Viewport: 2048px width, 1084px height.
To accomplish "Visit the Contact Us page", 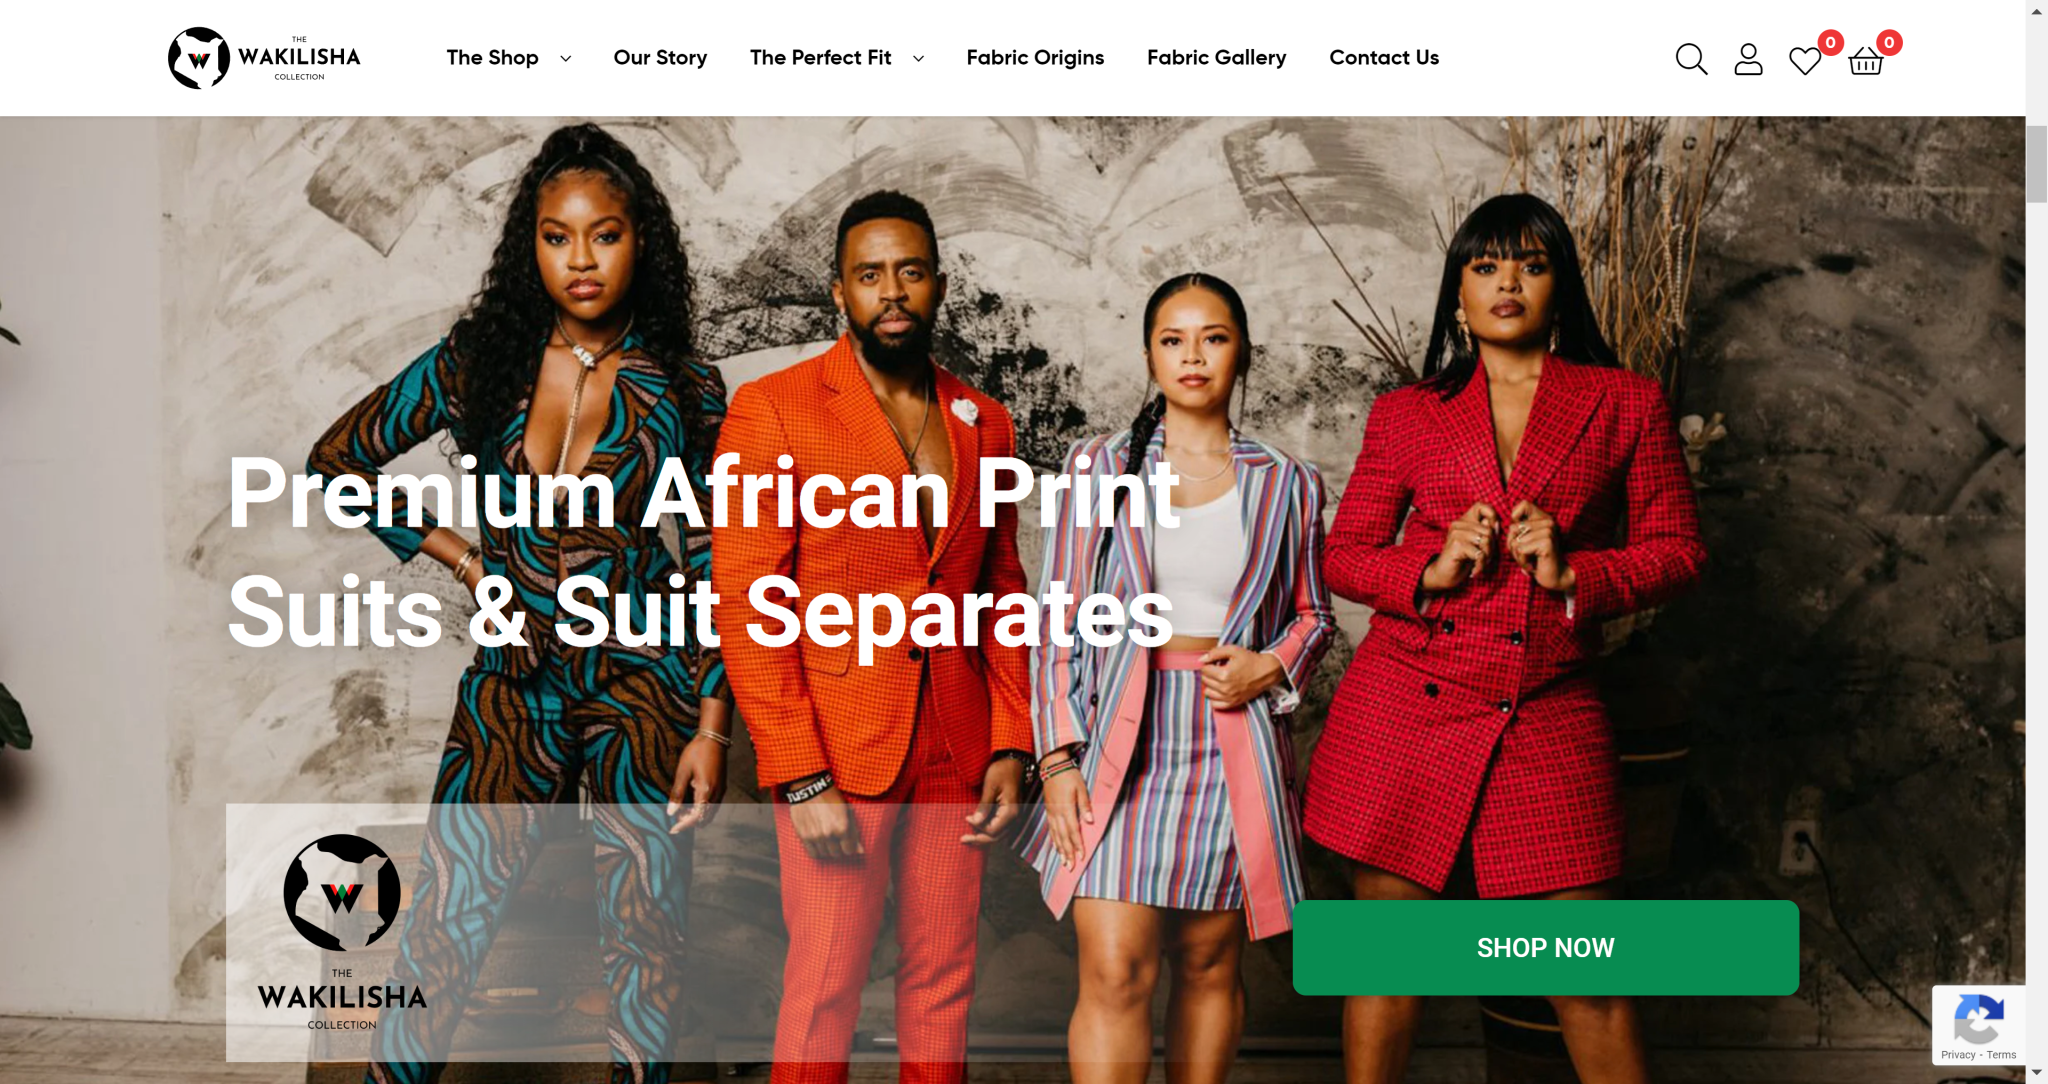I will click(x=1384, y=57).
